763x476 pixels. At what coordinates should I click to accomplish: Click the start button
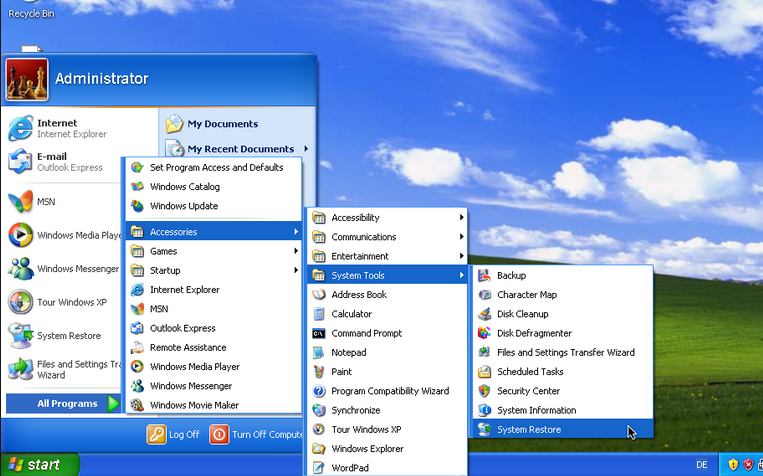click(39, 464)
